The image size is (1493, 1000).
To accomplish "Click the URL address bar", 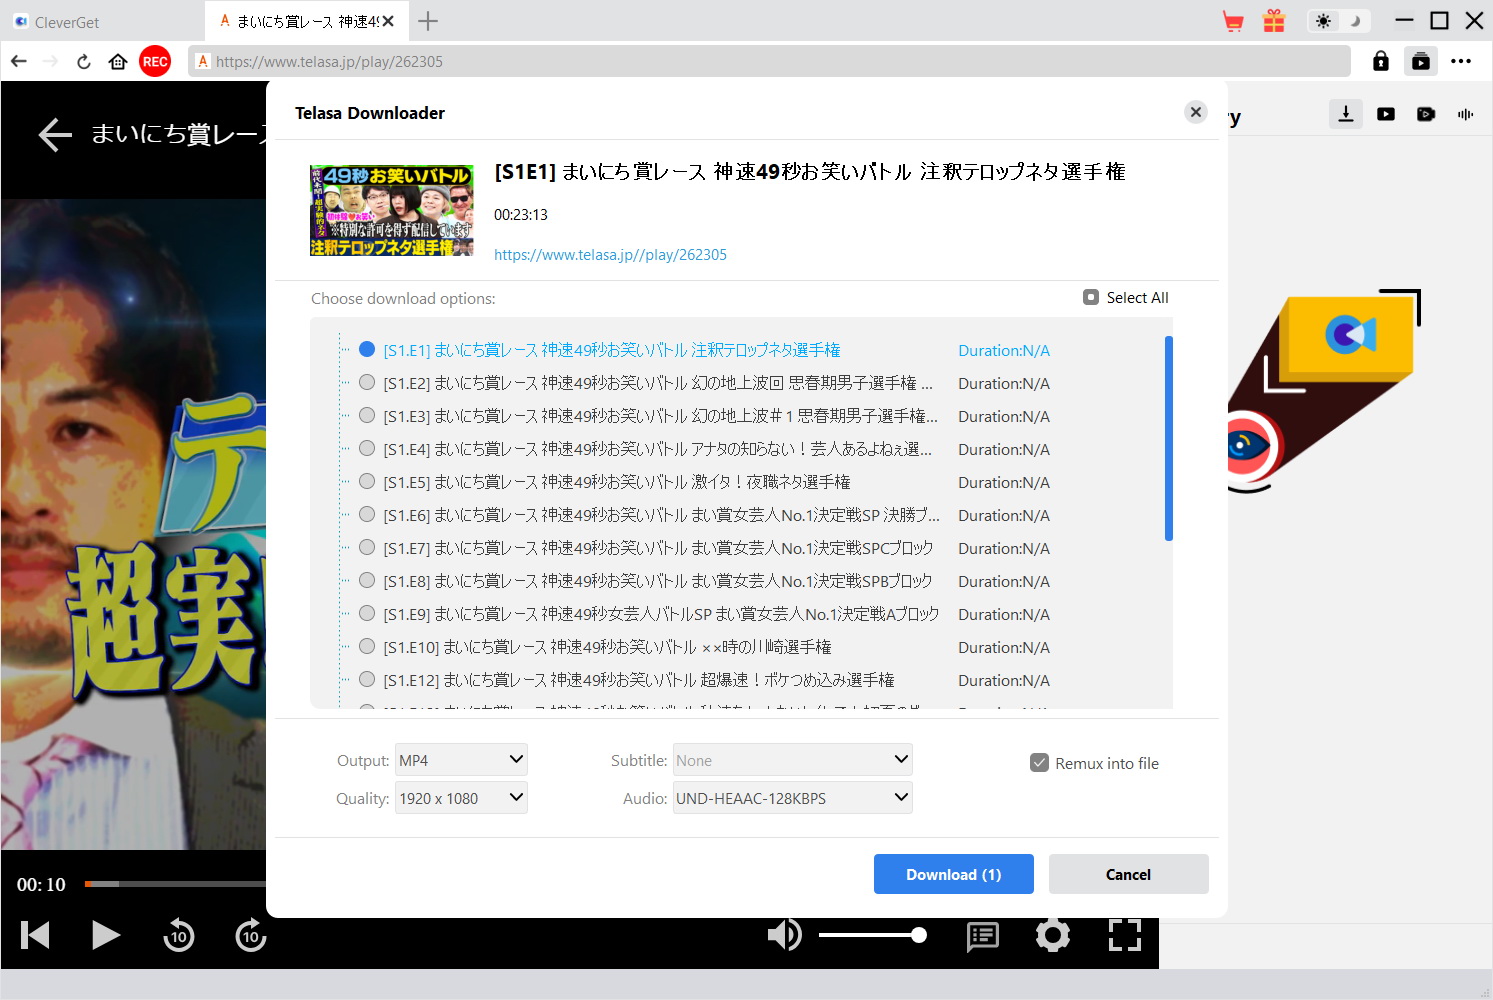I will (x=769, y=61).
